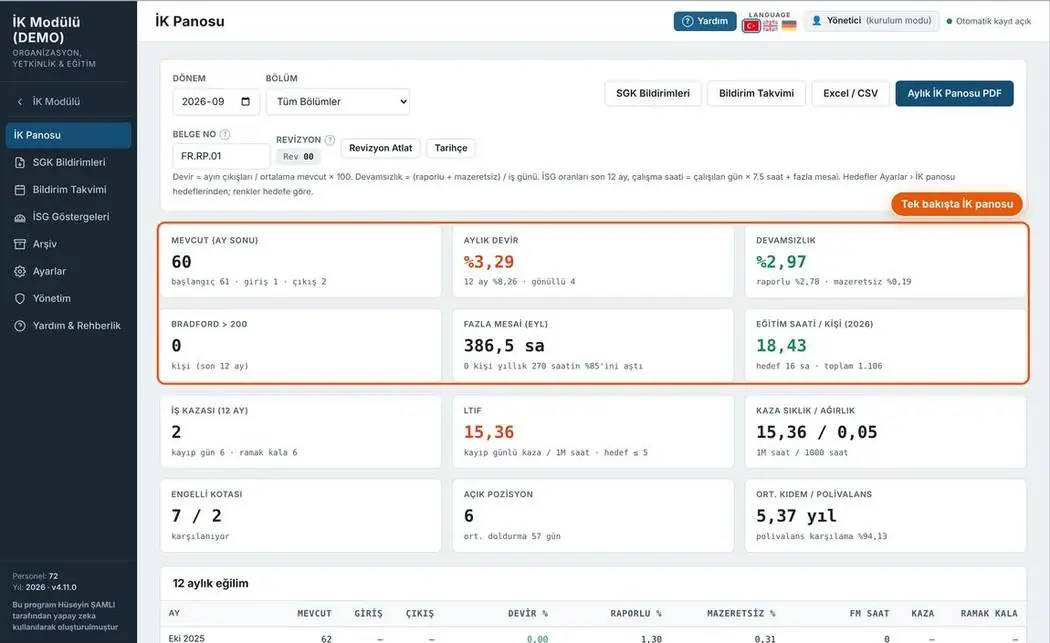The image size is (1050, 643).
Task: Click the help icon next to Belge No
Action: (x=225, y=134)
